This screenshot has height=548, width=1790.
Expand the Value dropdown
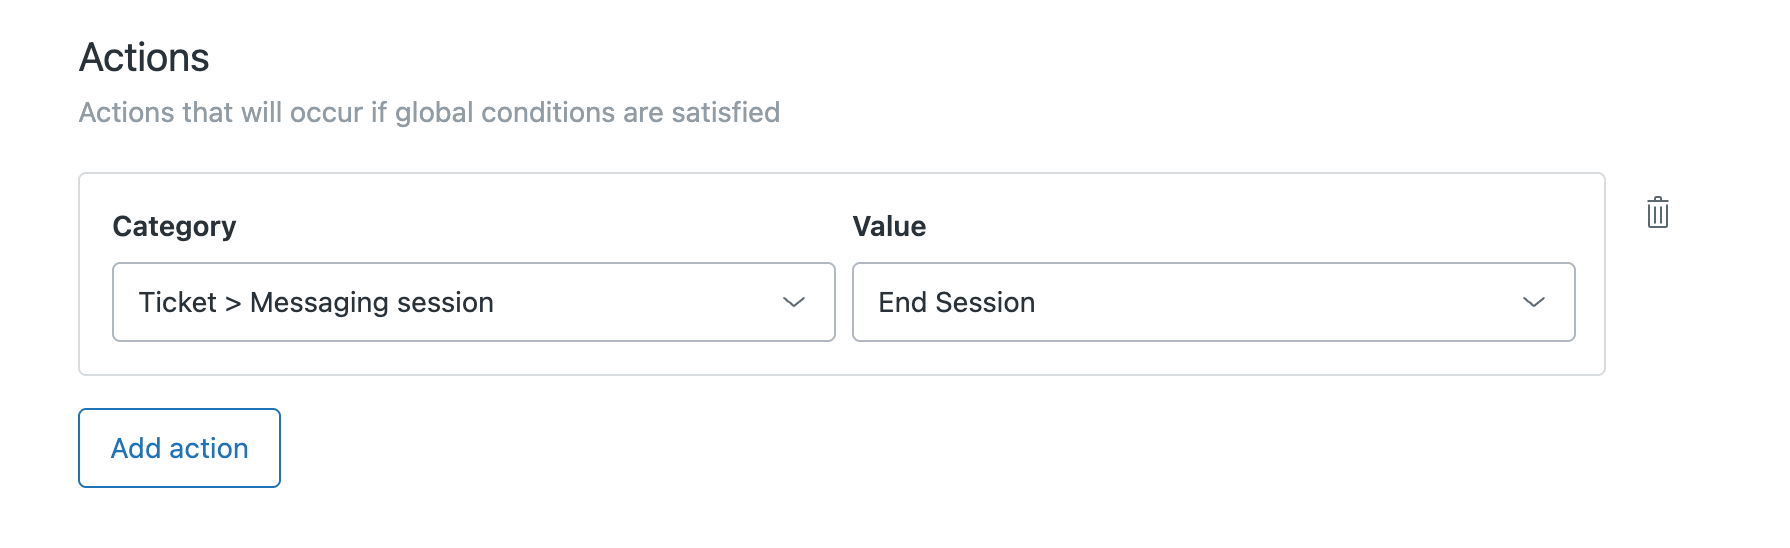pyautogui.click(x=1213, y=302)
